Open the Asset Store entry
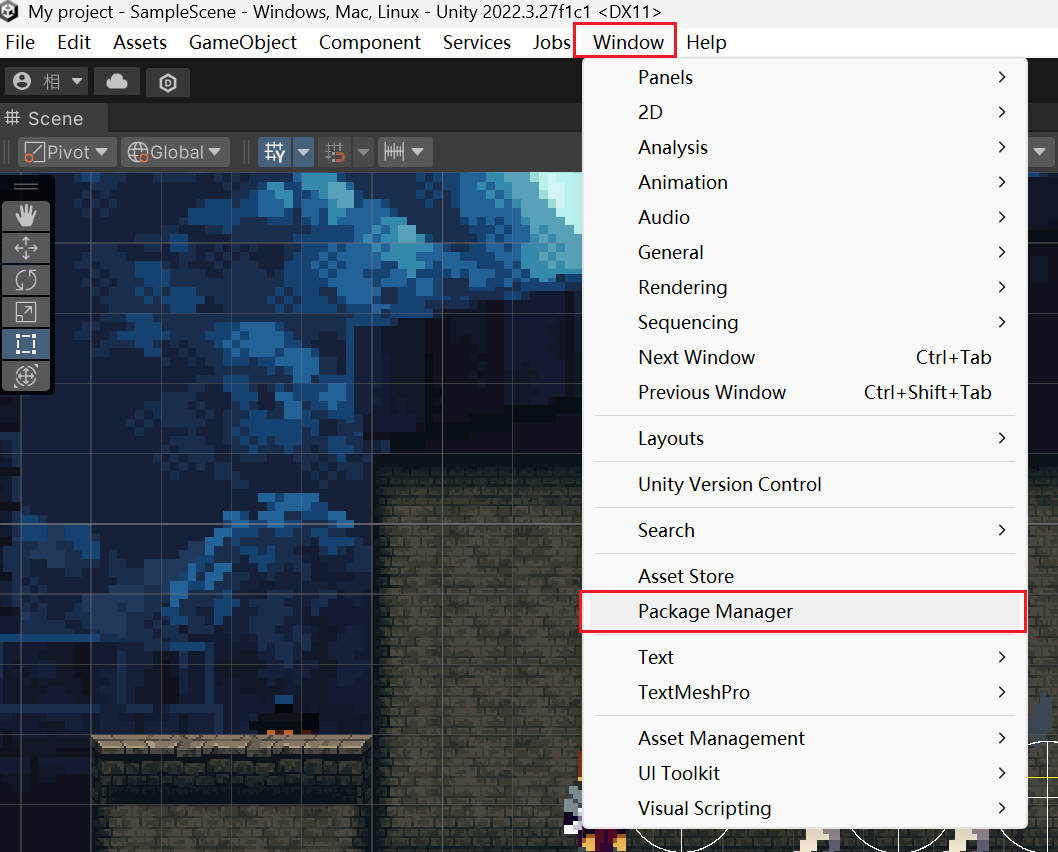 point(804,576)
